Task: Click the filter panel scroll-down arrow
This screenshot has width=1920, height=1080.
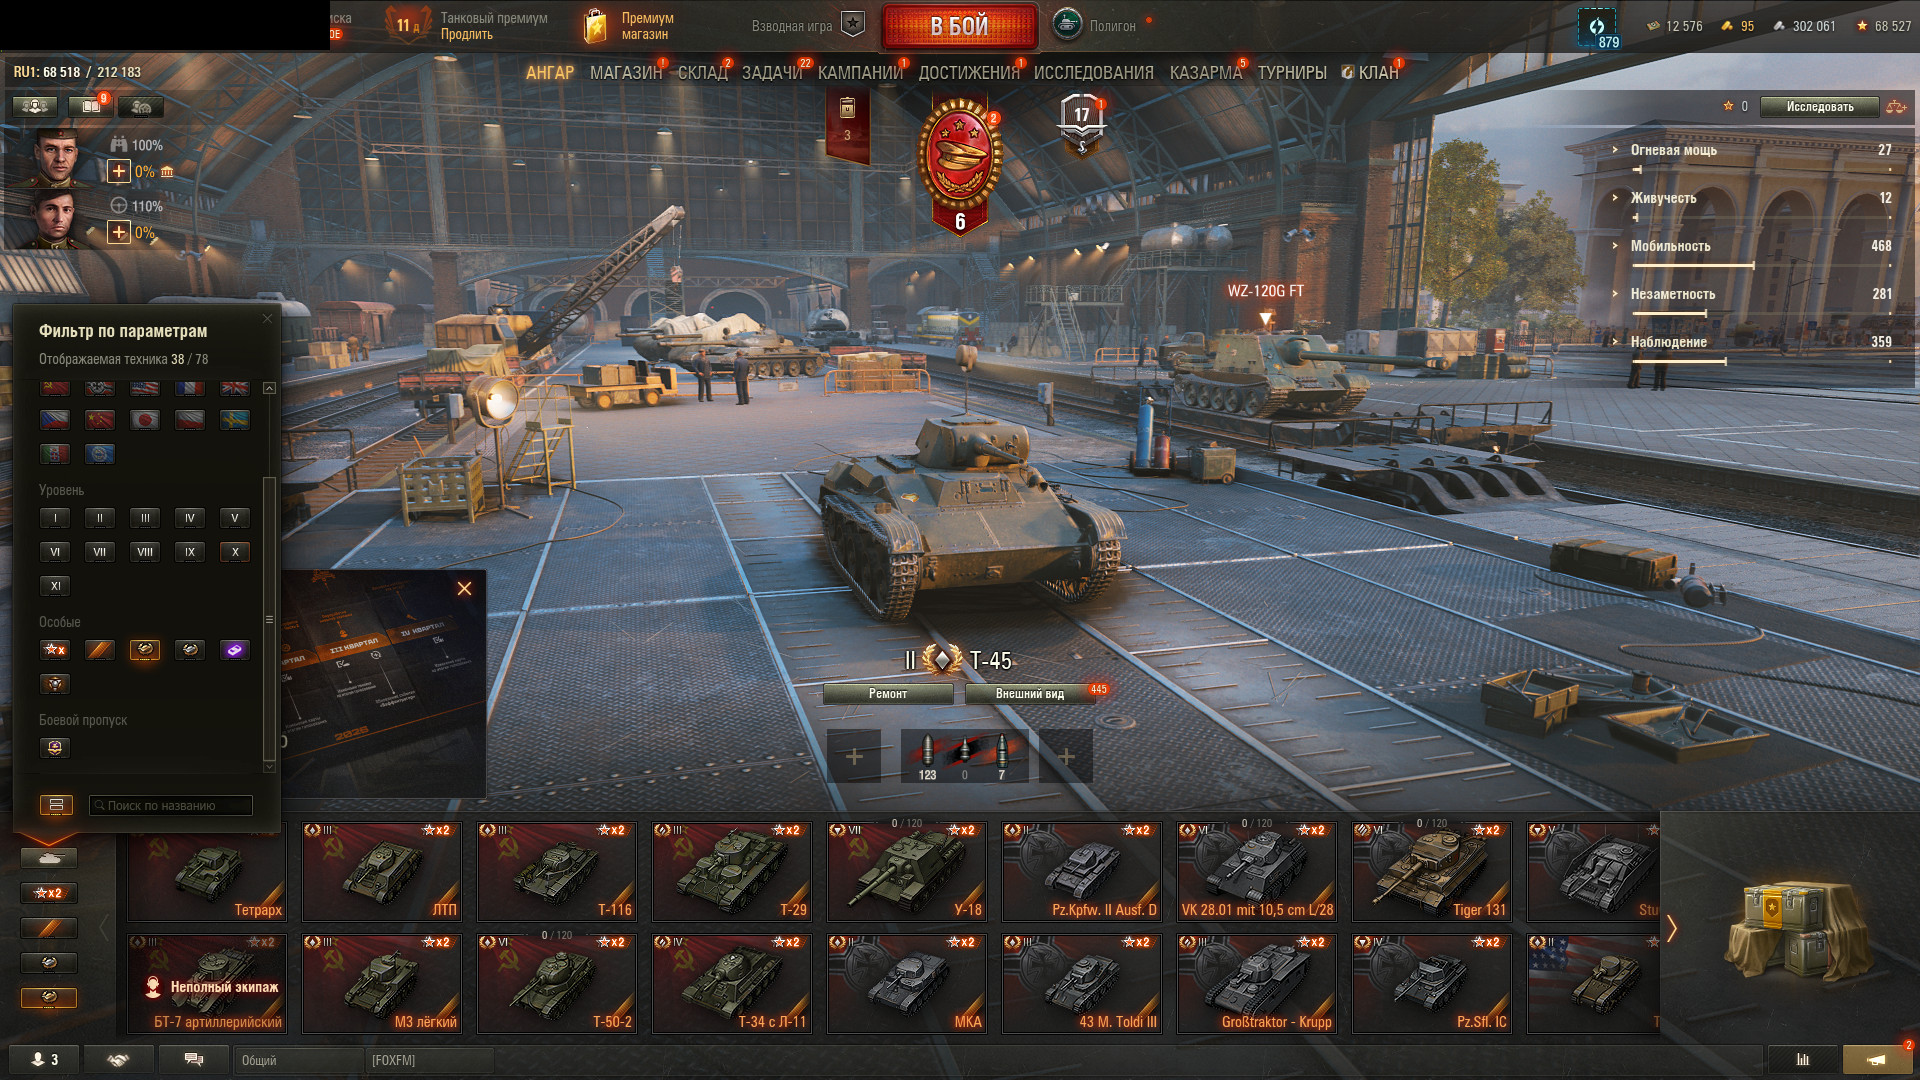Action: pyautogui.click(x=268, y=767)
